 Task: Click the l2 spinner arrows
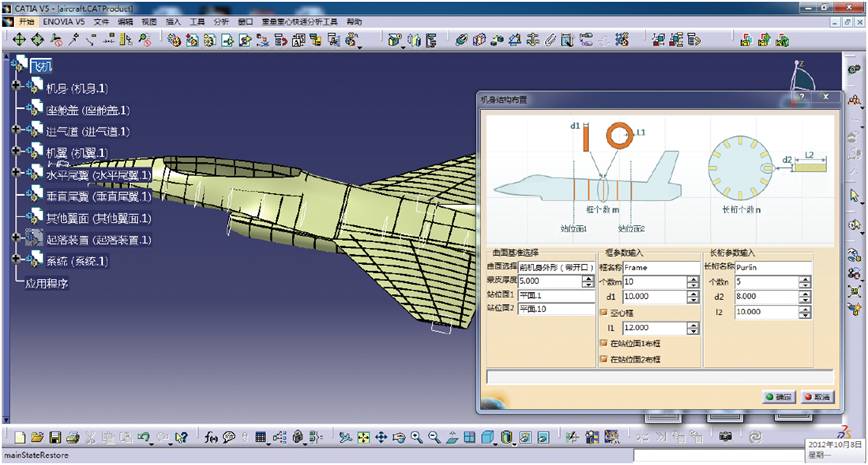point(805,312)
